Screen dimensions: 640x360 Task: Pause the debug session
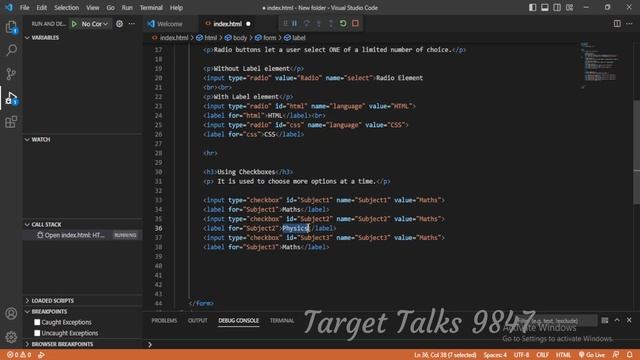tap(294, 23)
